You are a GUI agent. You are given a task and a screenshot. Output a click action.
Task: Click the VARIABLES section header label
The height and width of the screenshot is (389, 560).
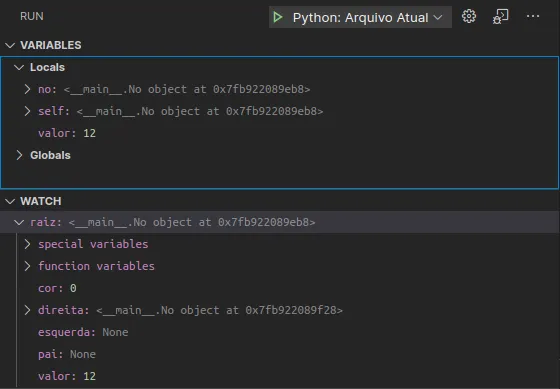pos(51,45)
